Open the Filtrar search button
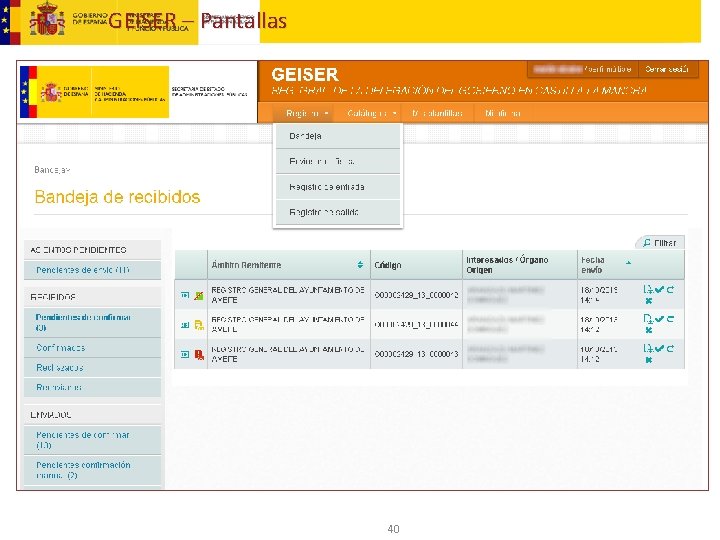Screen dimensions: 720x540 pyautogui.click(x=659, y=243)
